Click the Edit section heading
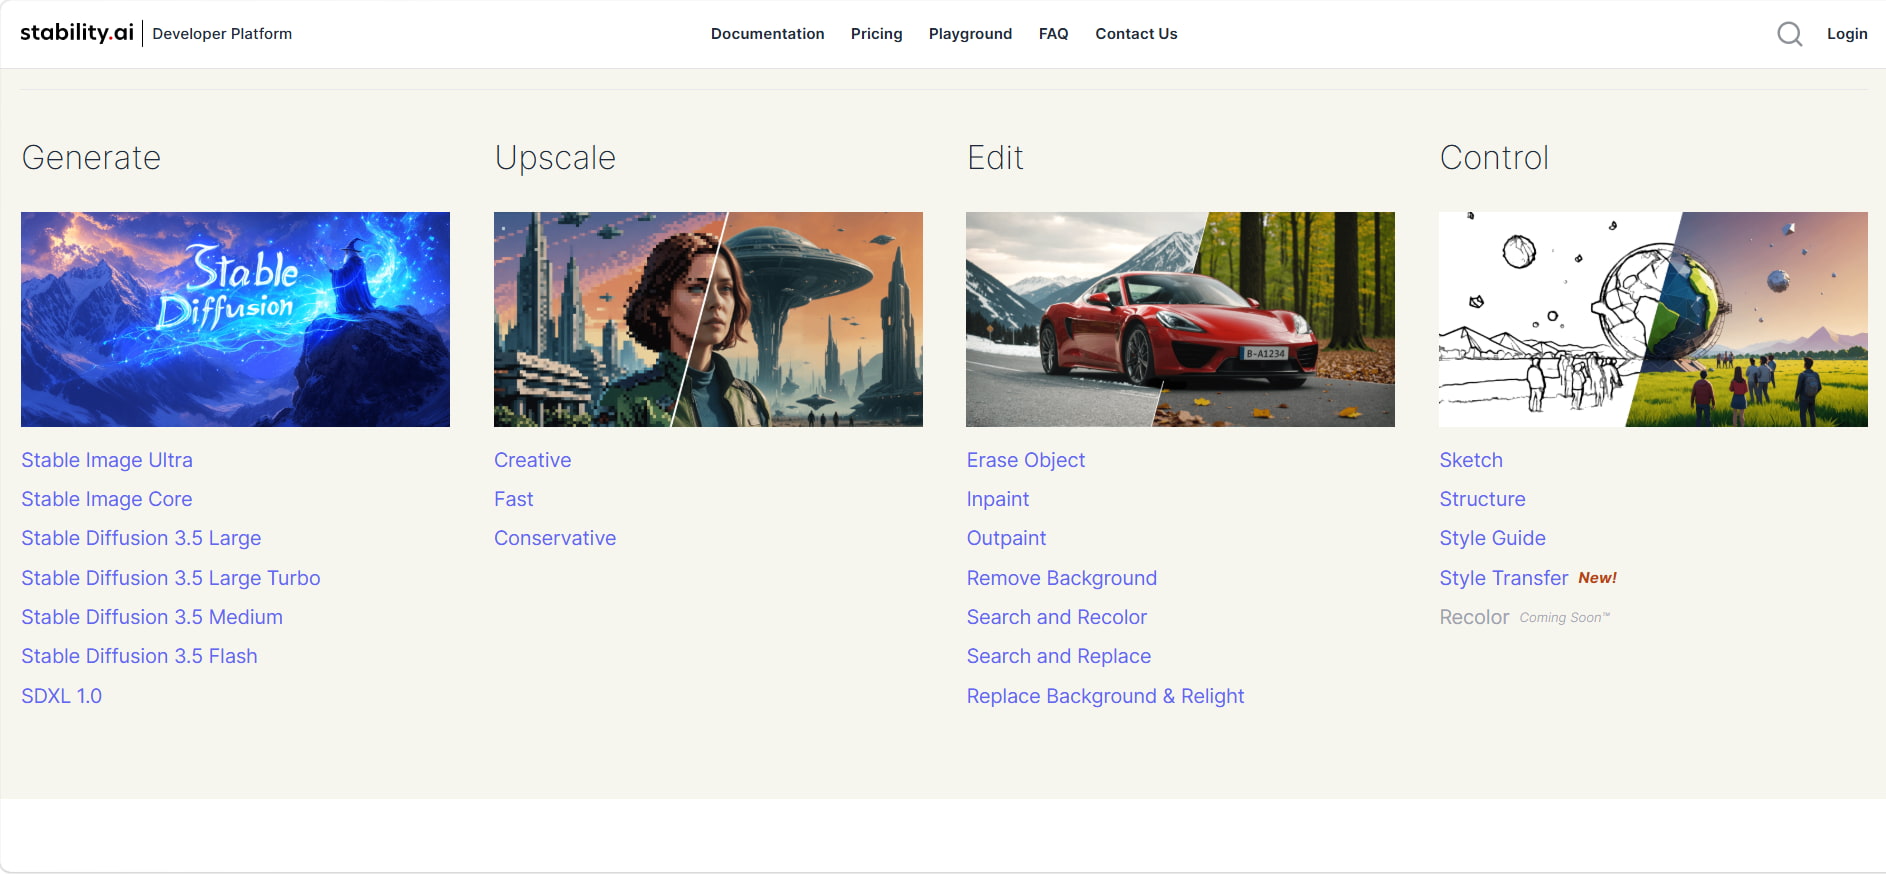 995,157
